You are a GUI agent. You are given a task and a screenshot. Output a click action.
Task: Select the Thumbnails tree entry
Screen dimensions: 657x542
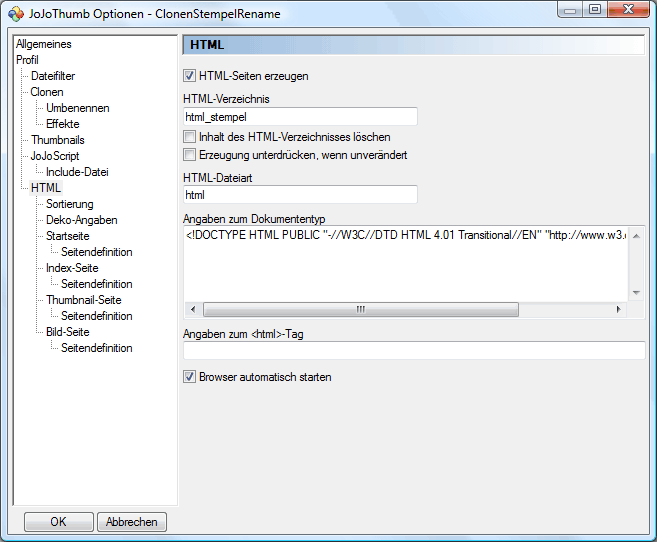pos(58,140)
